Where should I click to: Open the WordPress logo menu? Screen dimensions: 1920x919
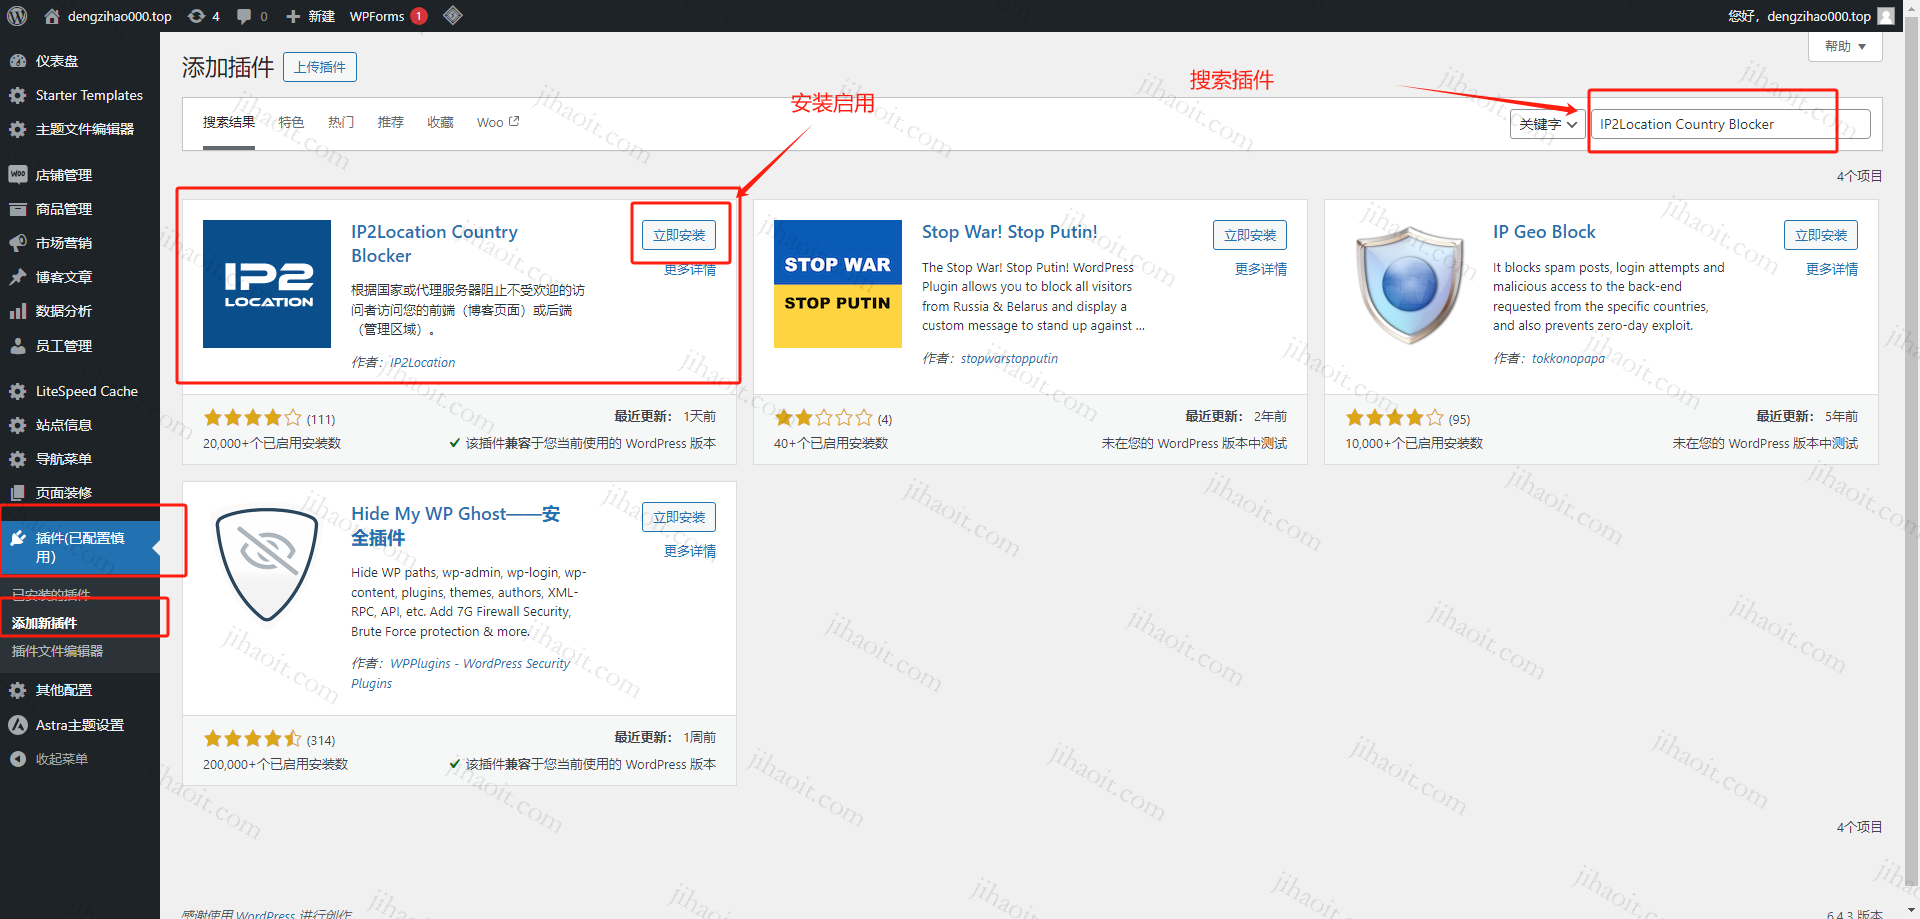[17, 16]
